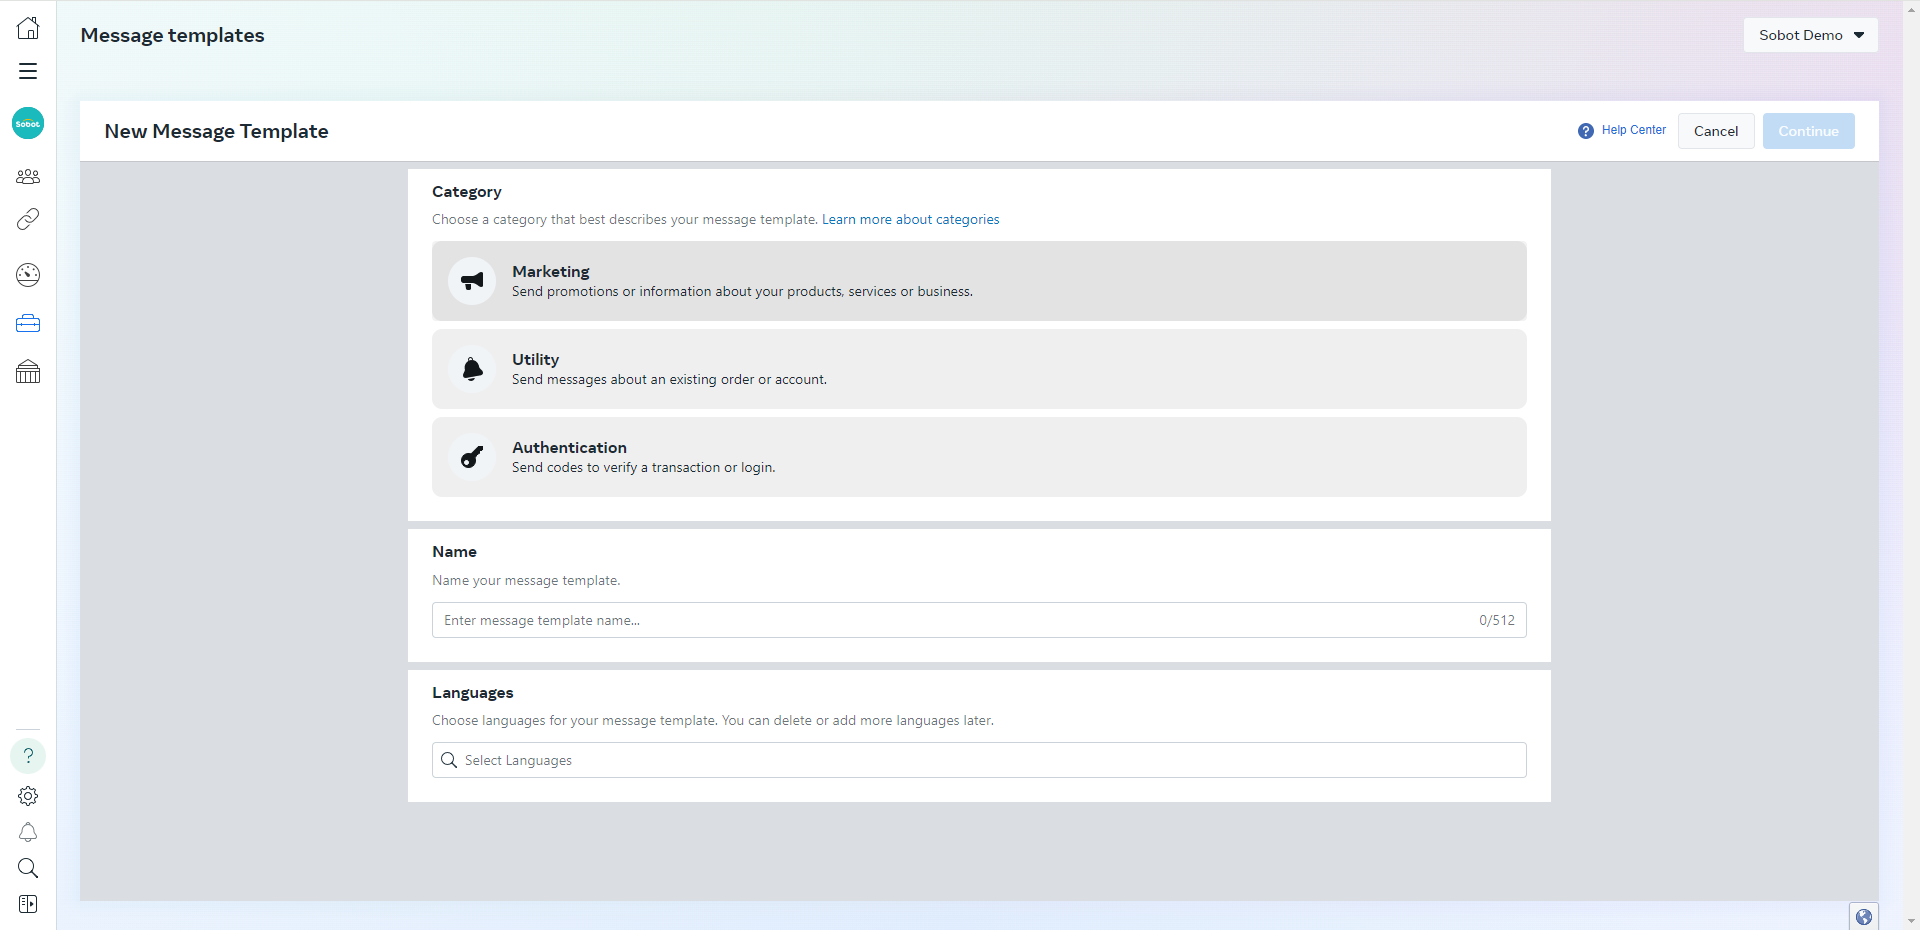Click the Sobot logo avatar

28,123
